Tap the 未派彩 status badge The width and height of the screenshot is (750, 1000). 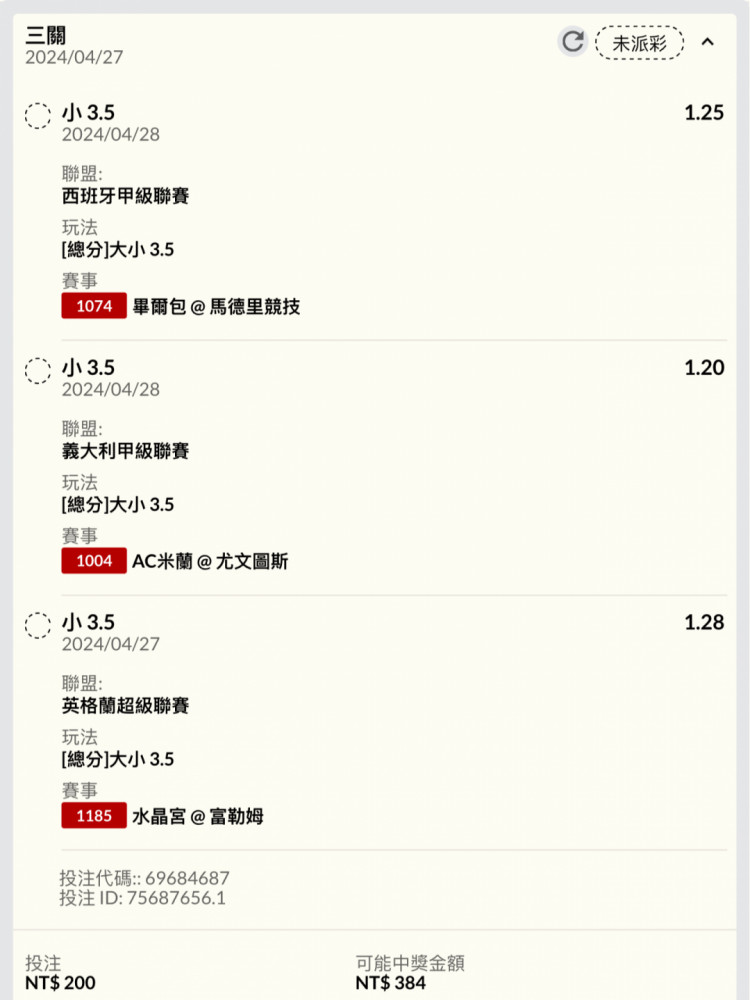coord(640,43)
